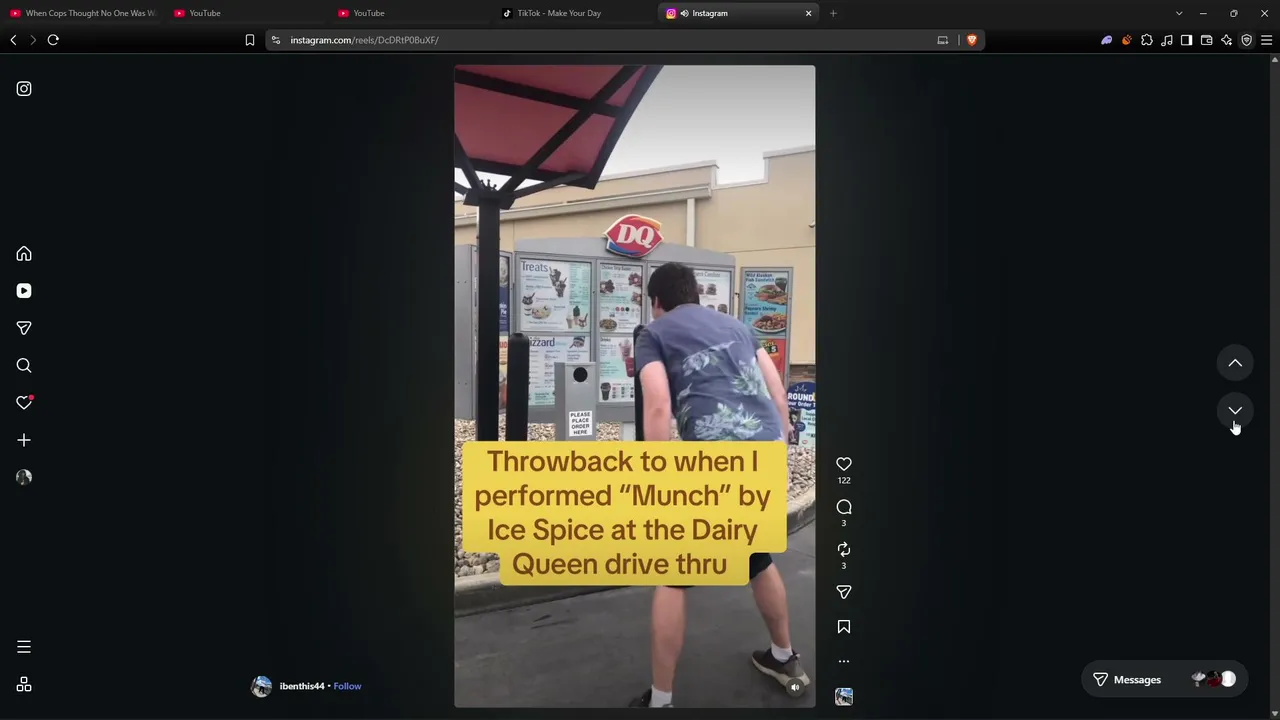The width and height of the screenshot is (1280, 720).
Task: Open the tab search dropdown
Action: coord(1179,13)
